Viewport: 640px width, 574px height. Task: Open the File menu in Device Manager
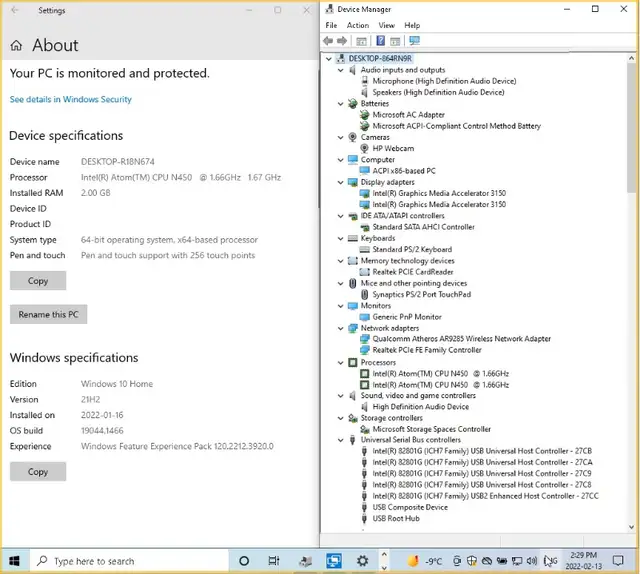(x=331, y=25)
